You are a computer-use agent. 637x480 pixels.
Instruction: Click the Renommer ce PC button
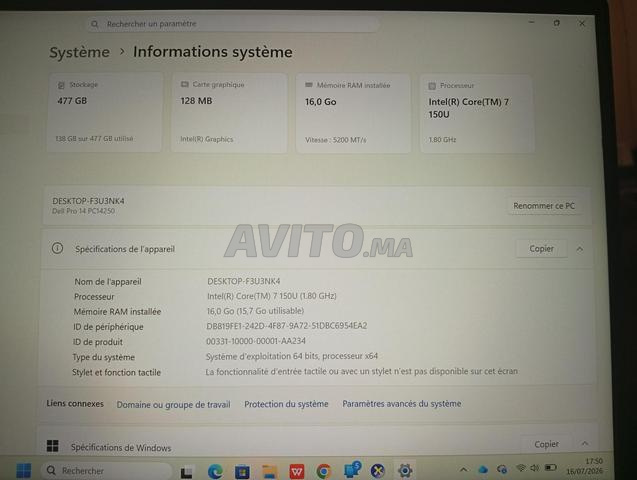tap(544, 206)
